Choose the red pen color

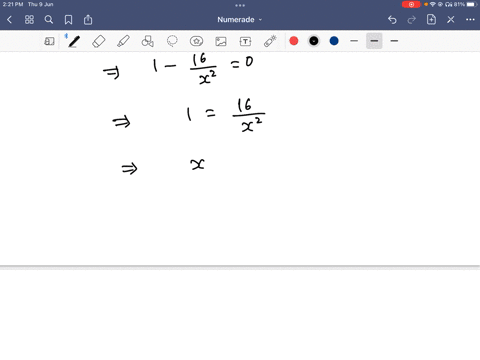click(294, 41)
